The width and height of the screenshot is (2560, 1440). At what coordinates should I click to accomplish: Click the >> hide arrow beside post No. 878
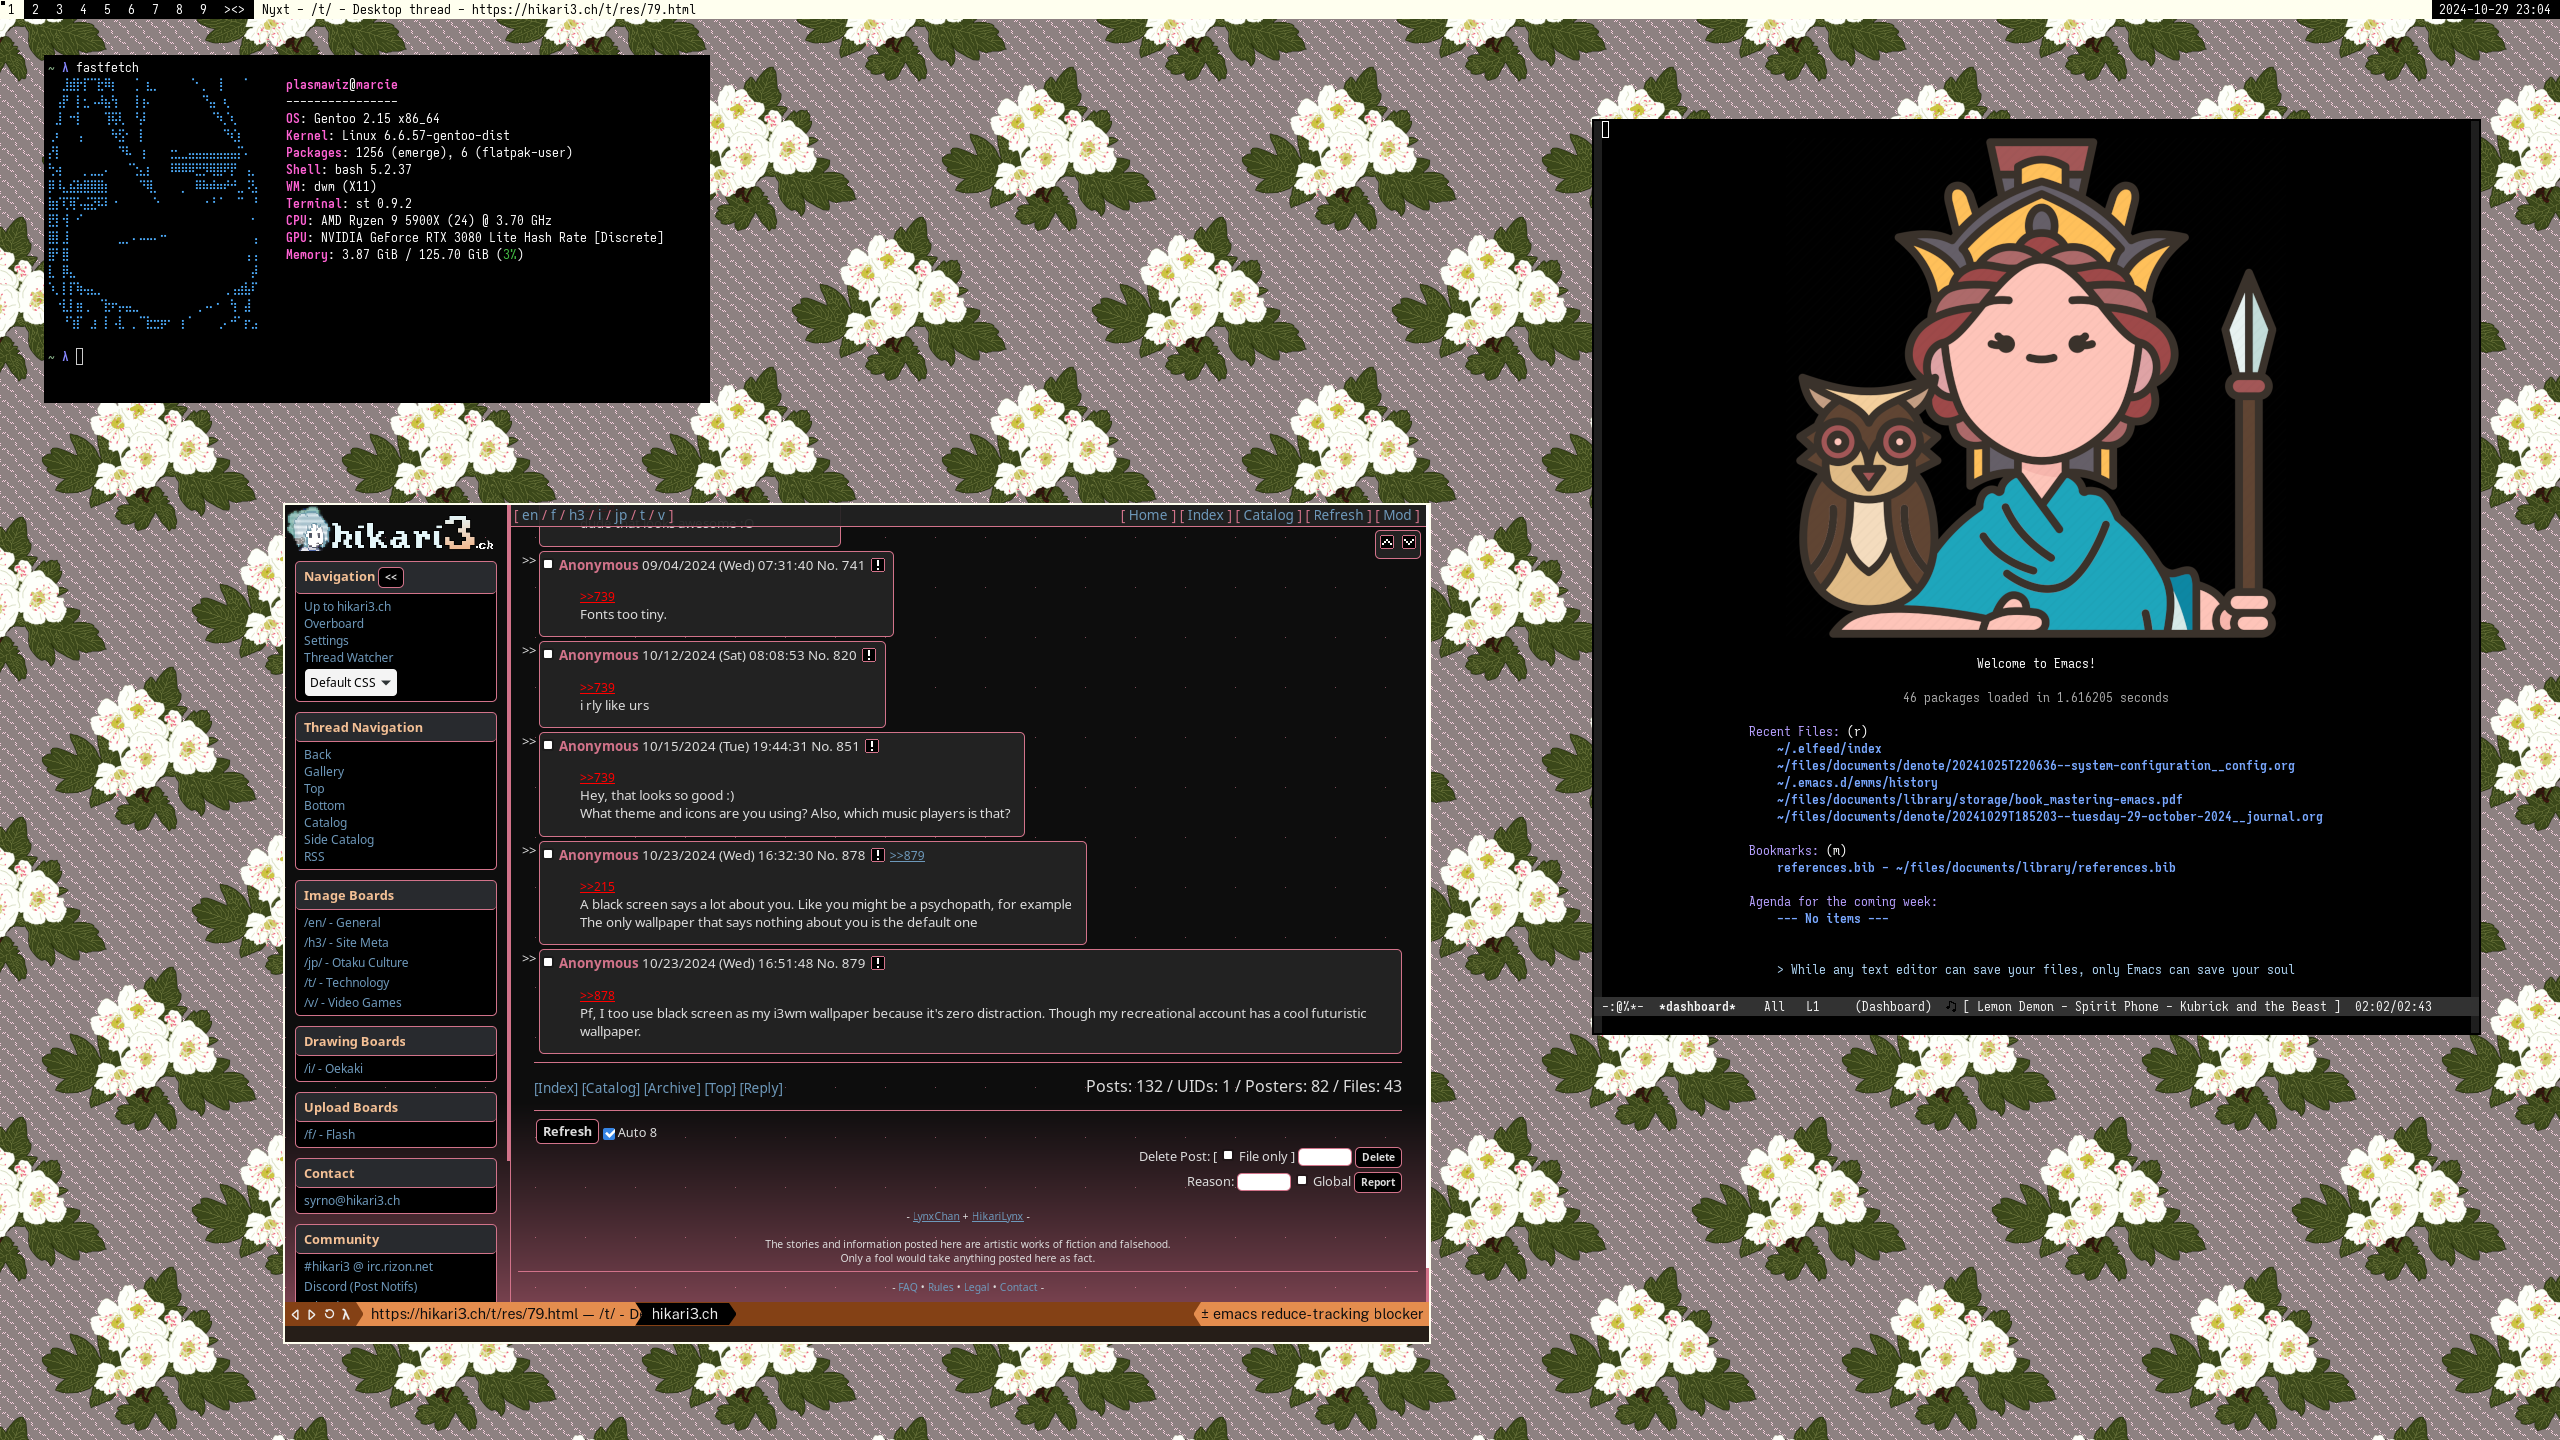(529, 851)
